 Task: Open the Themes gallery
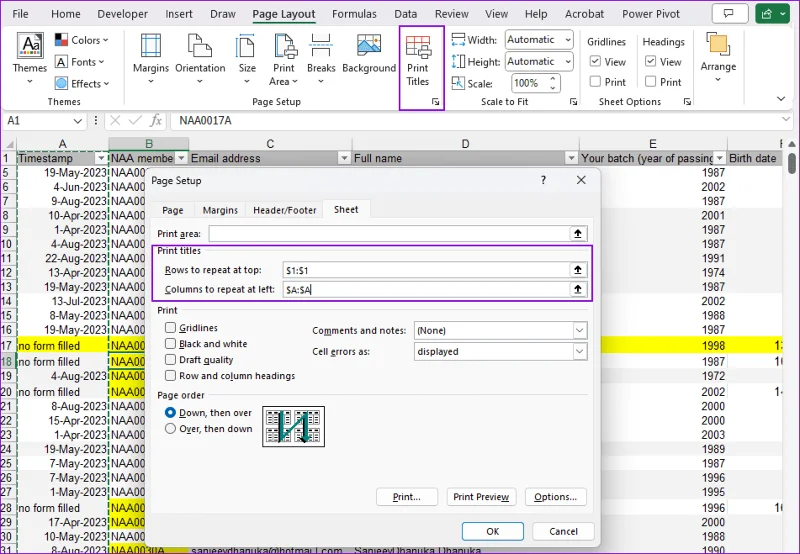30,59
